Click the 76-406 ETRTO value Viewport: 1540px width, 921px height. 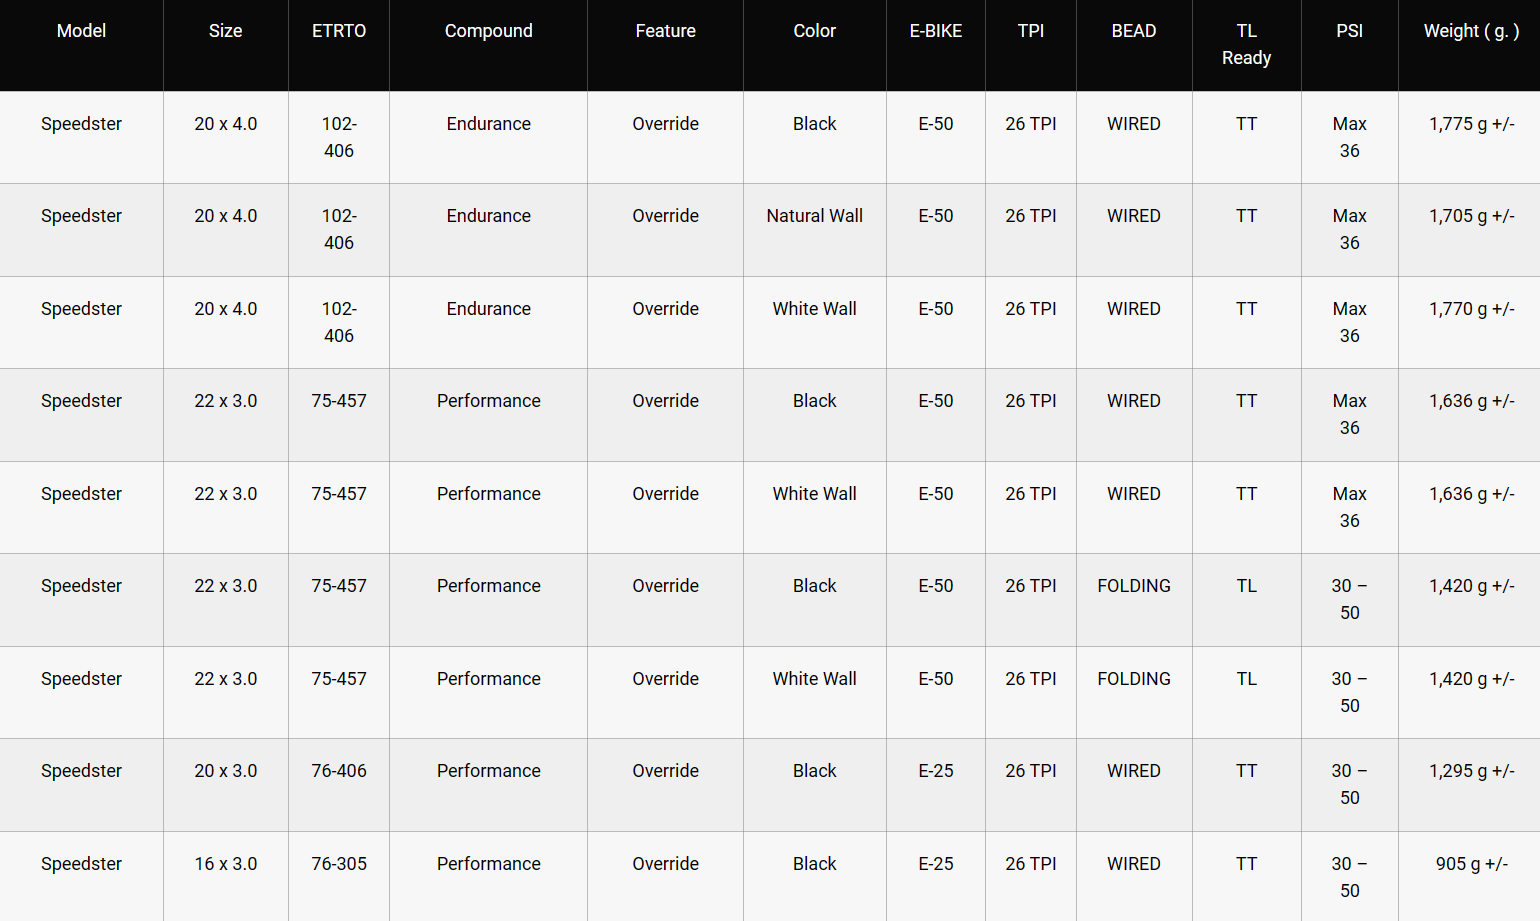point(338,771)
